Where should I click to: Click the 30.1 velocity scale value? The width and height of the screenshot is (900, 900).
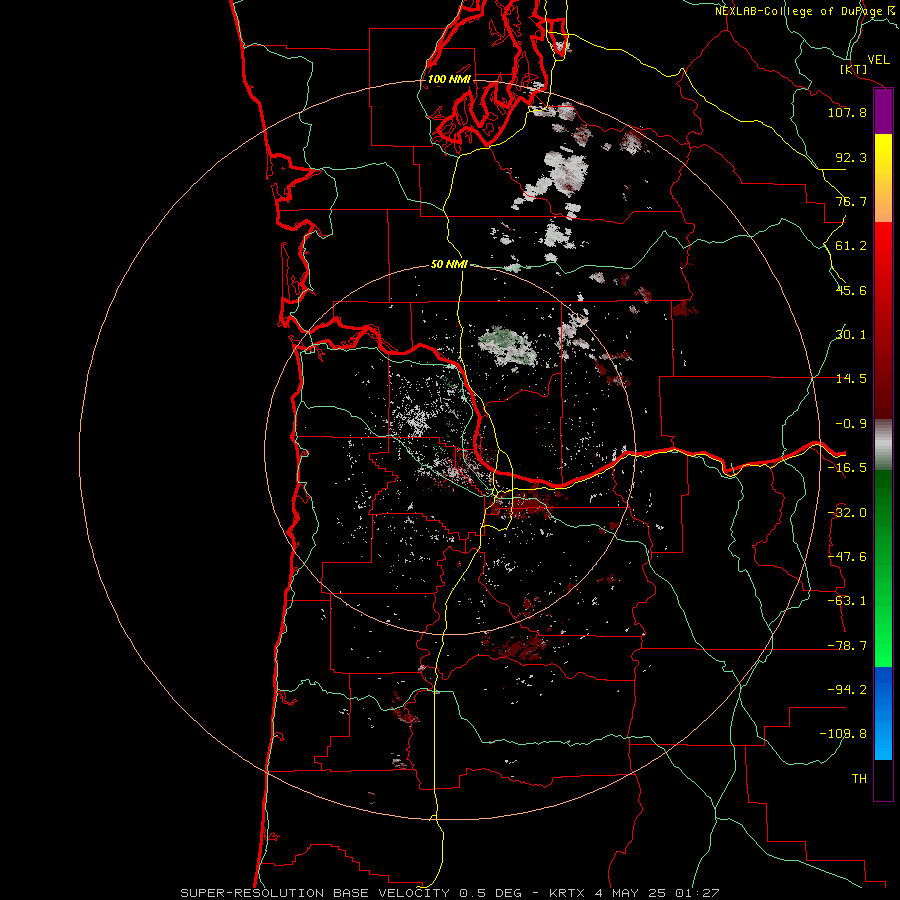coord(851,335)
